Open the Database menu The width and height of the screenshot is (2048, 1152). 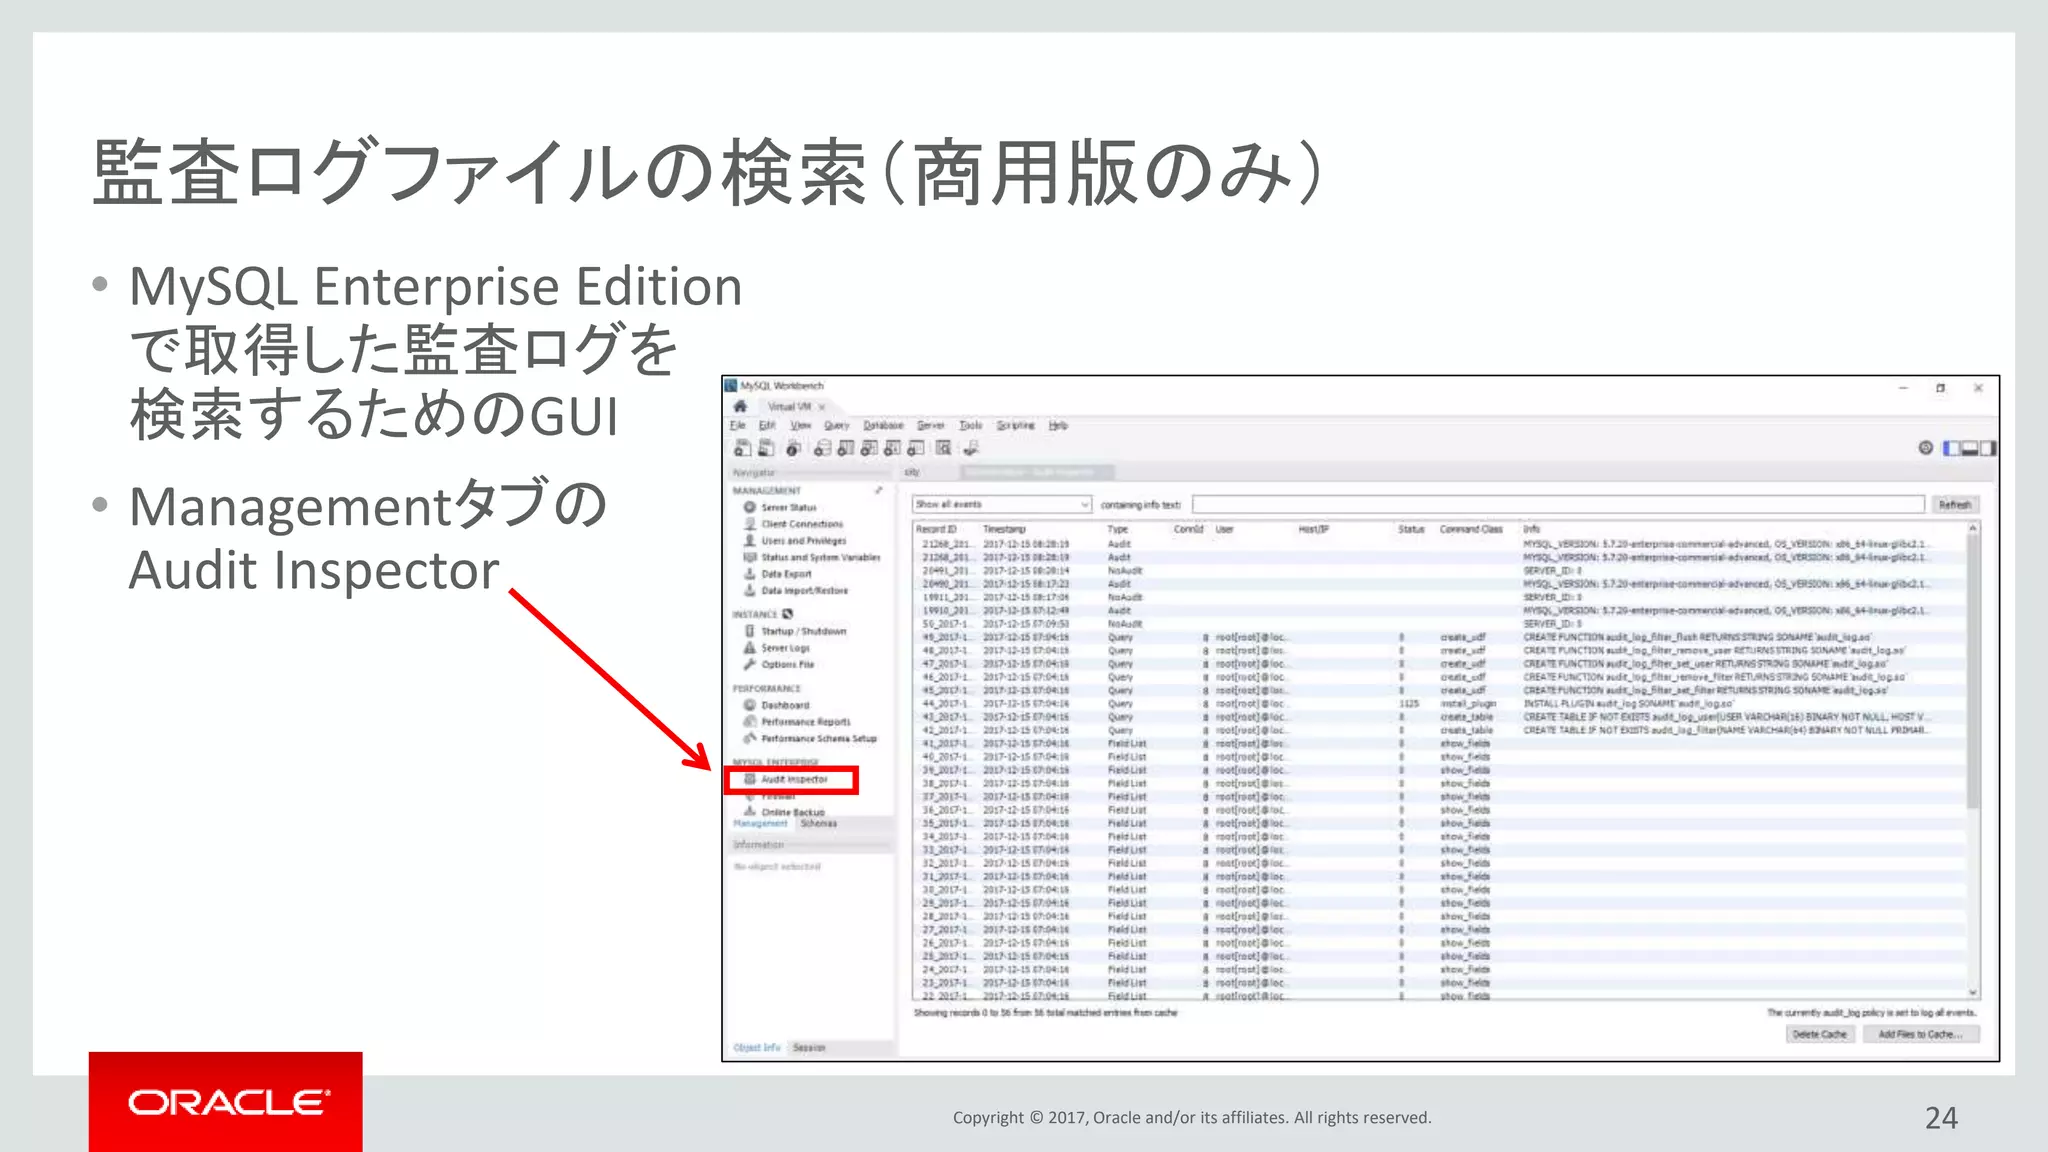[x=883, y=425]
